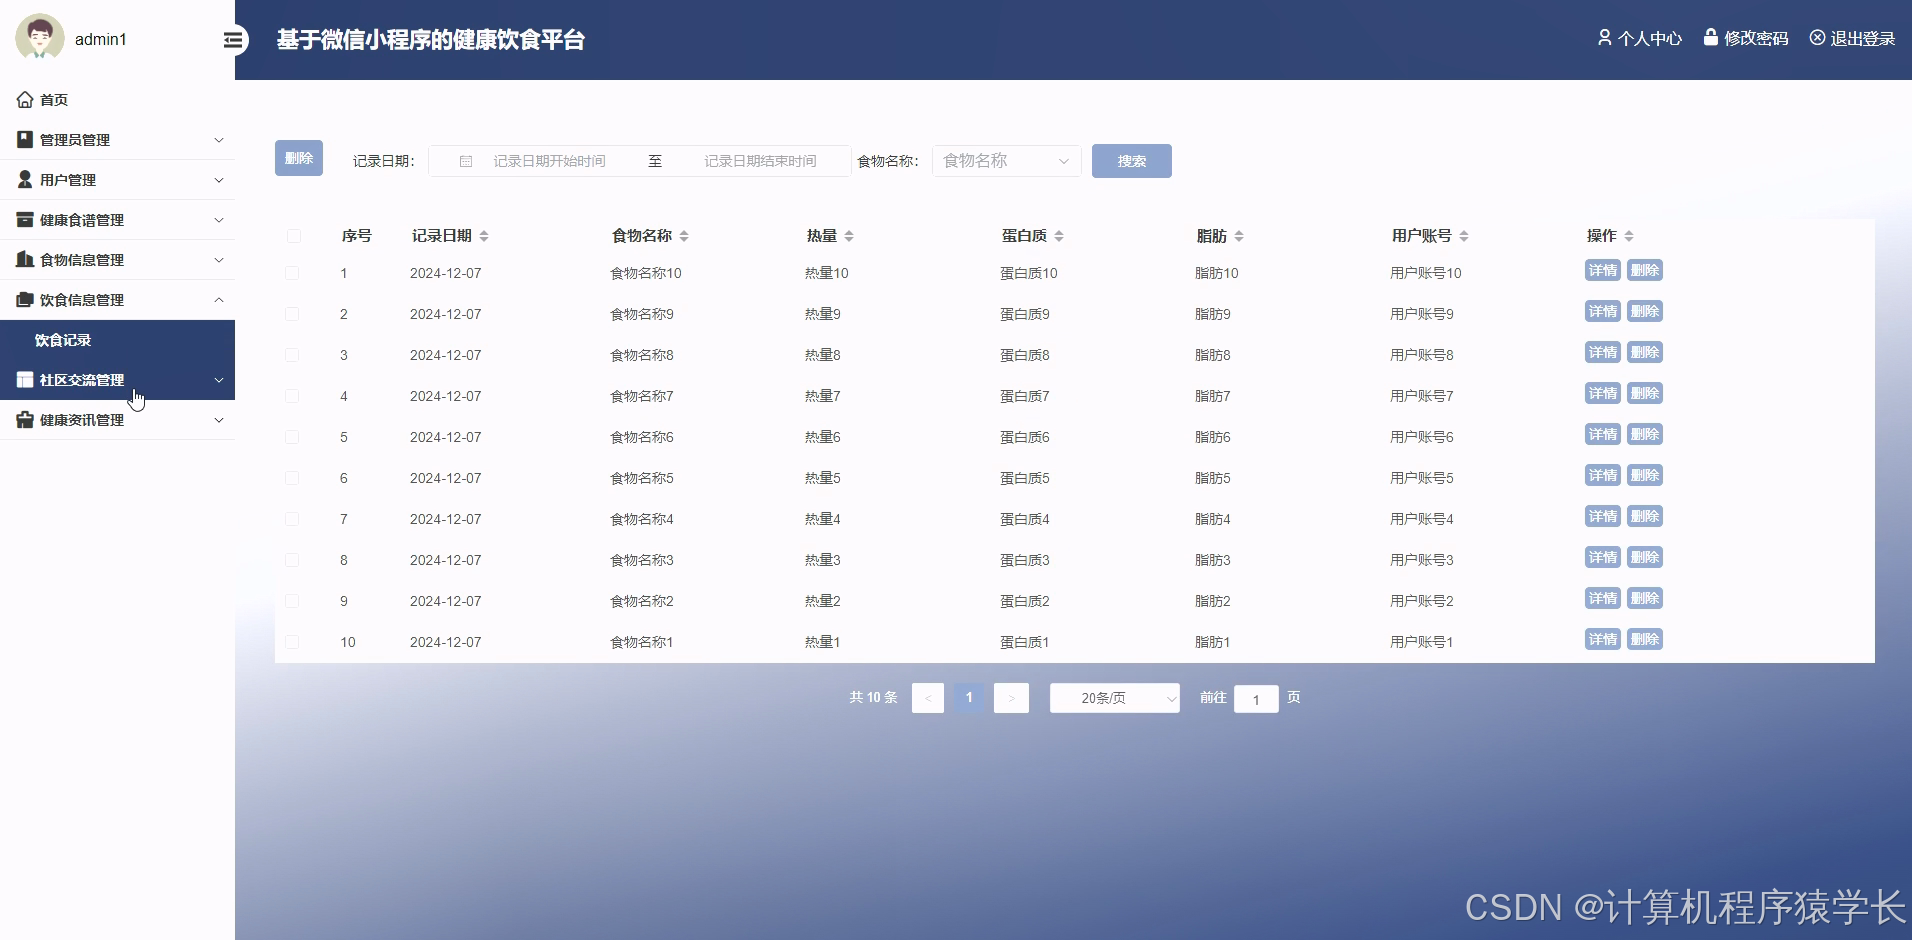Open the 20条/页 page size dropdown

click(x=1114, y=698)
